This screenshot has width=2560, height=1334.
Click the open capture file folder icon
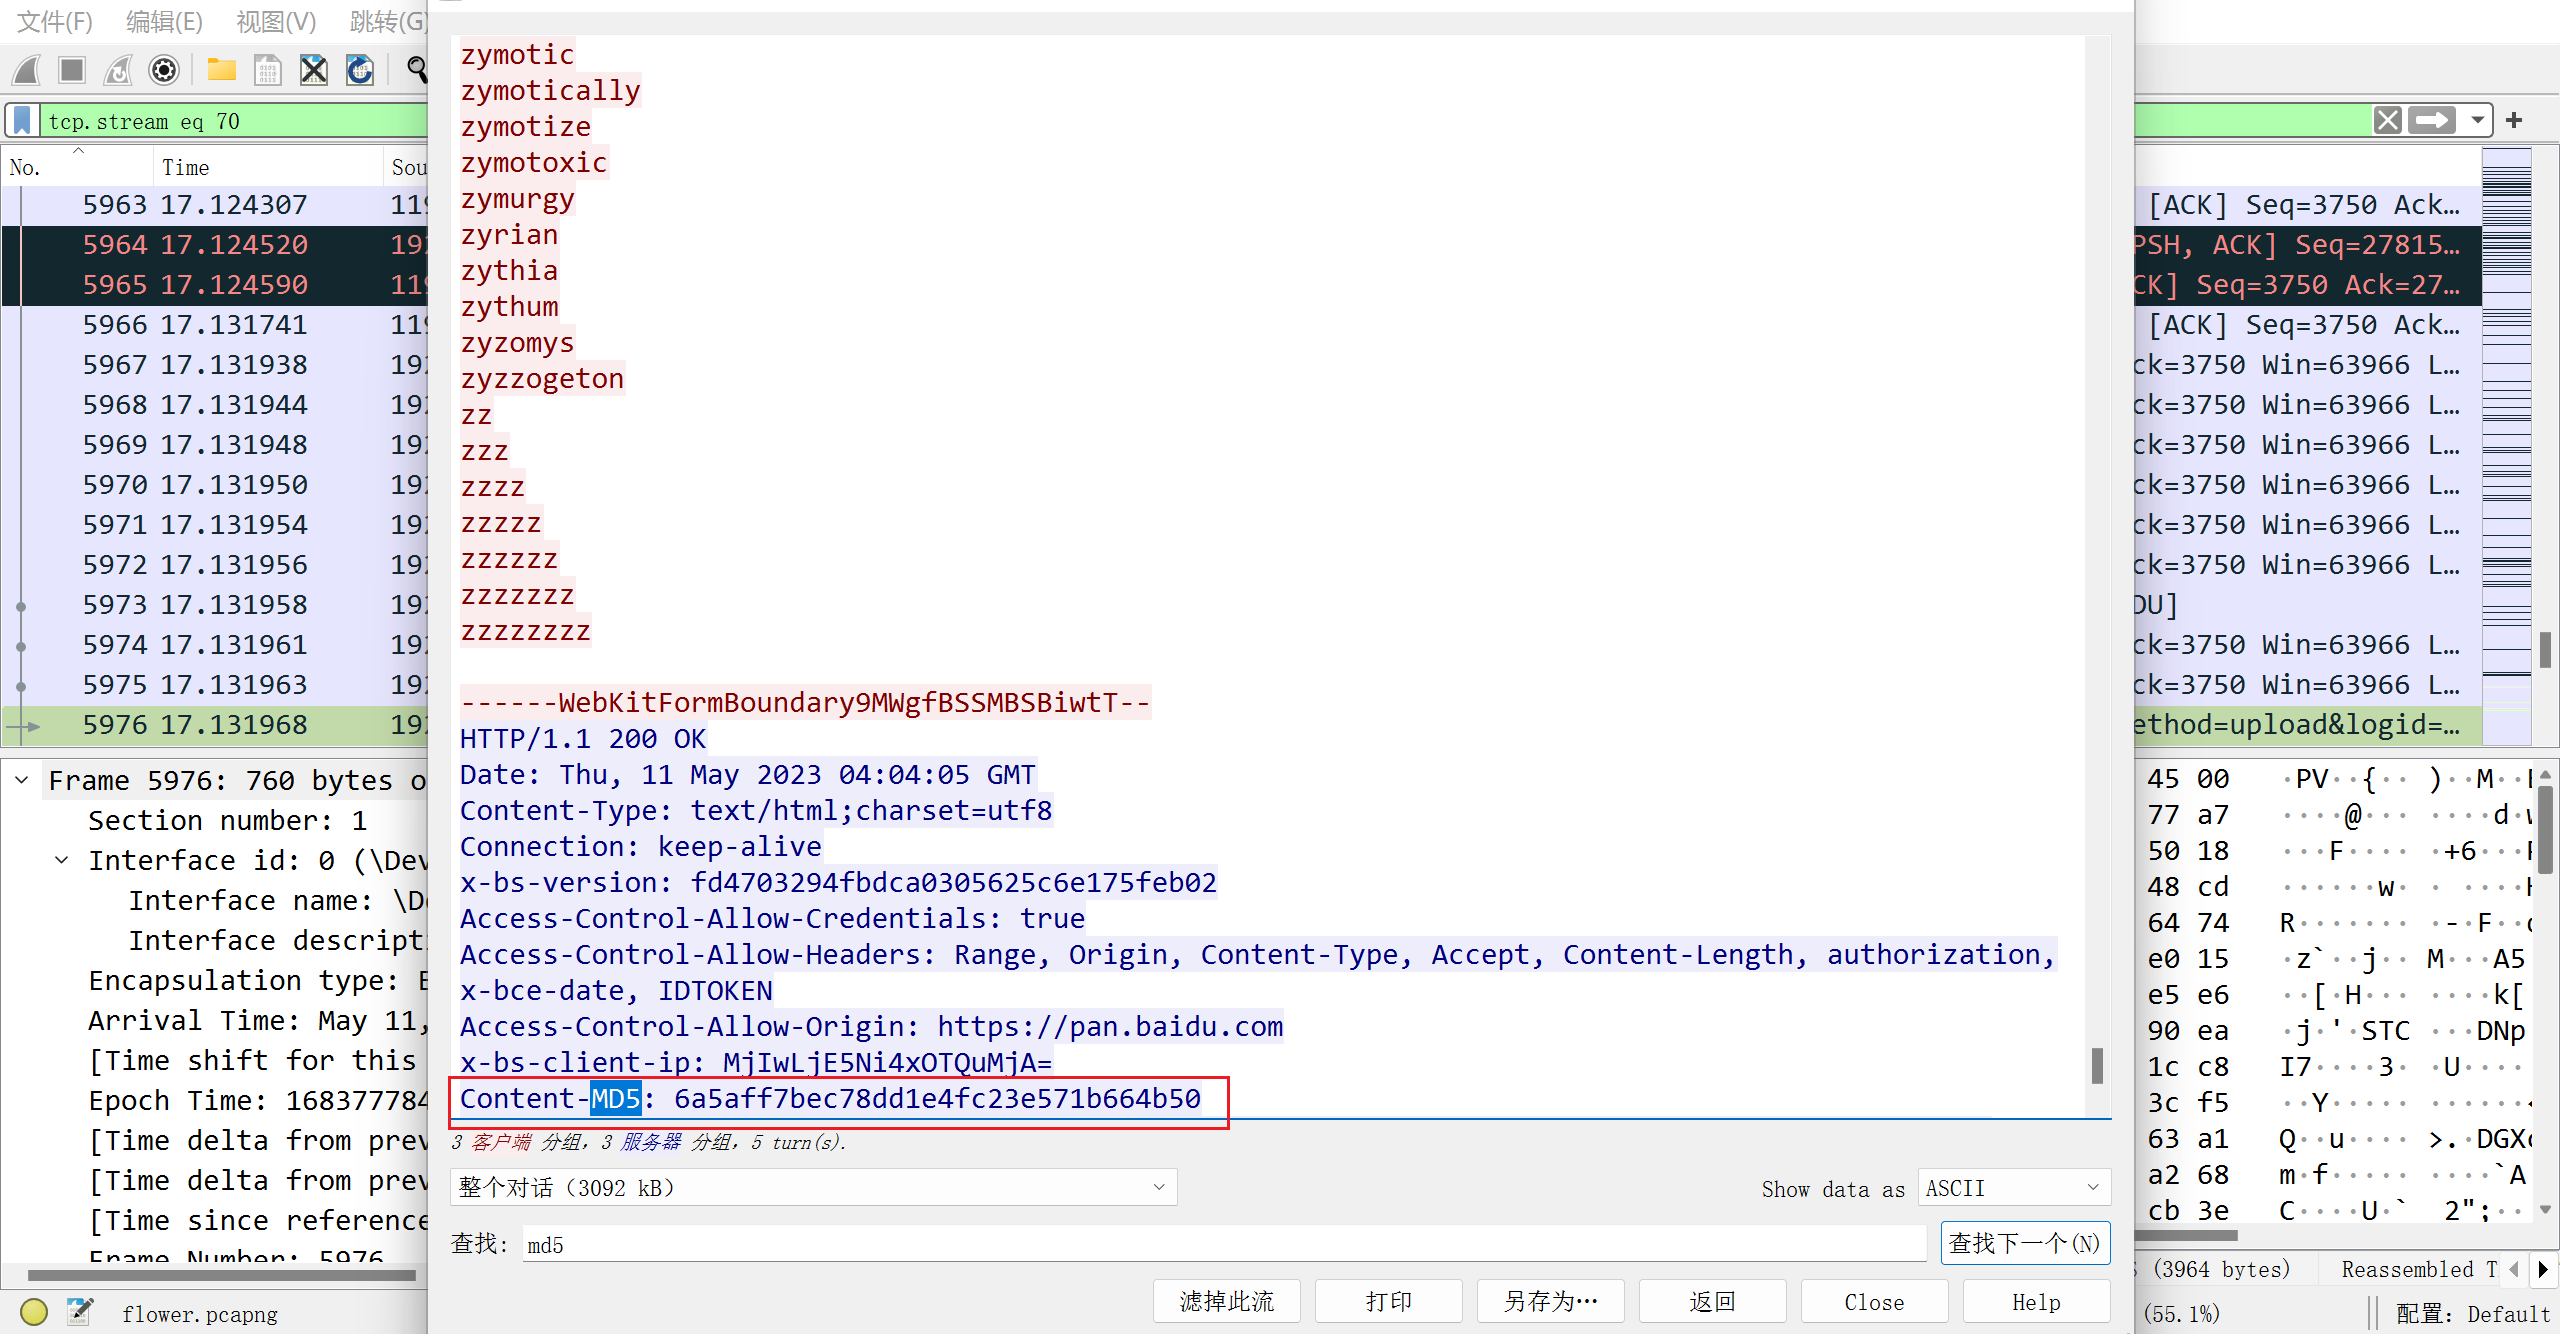click(x=221, y=70)
